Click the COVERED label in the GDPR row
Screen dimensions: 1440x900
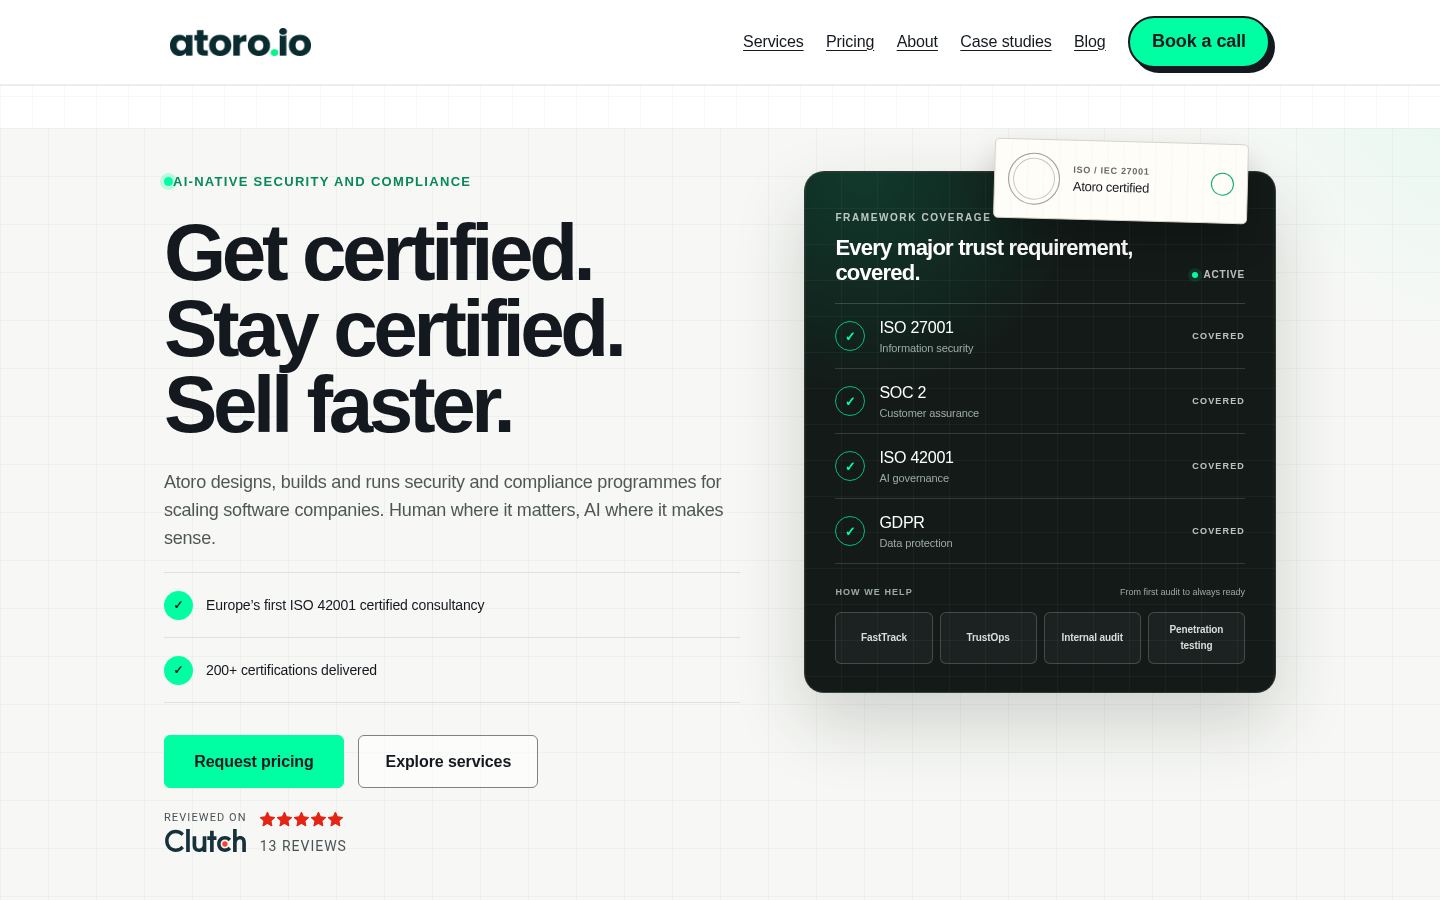(x=1218, y=531)
